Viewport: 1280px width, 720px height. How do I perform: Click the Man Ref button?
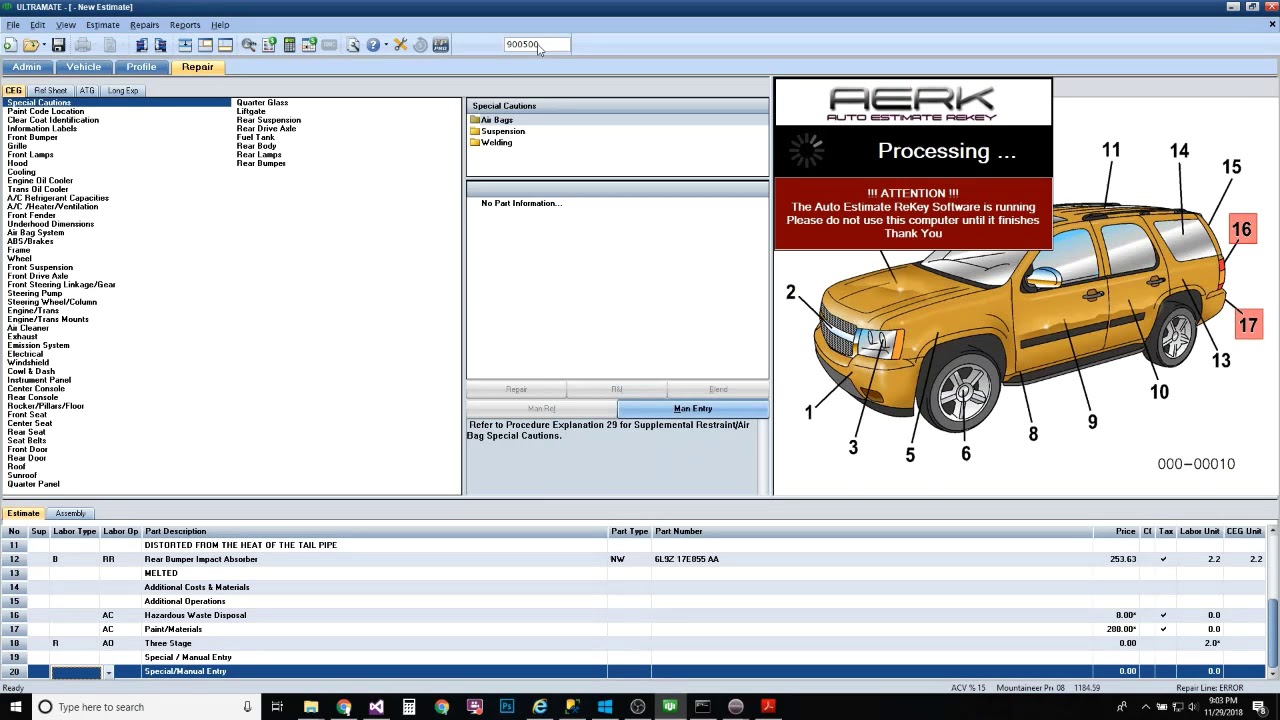[541, 409]
